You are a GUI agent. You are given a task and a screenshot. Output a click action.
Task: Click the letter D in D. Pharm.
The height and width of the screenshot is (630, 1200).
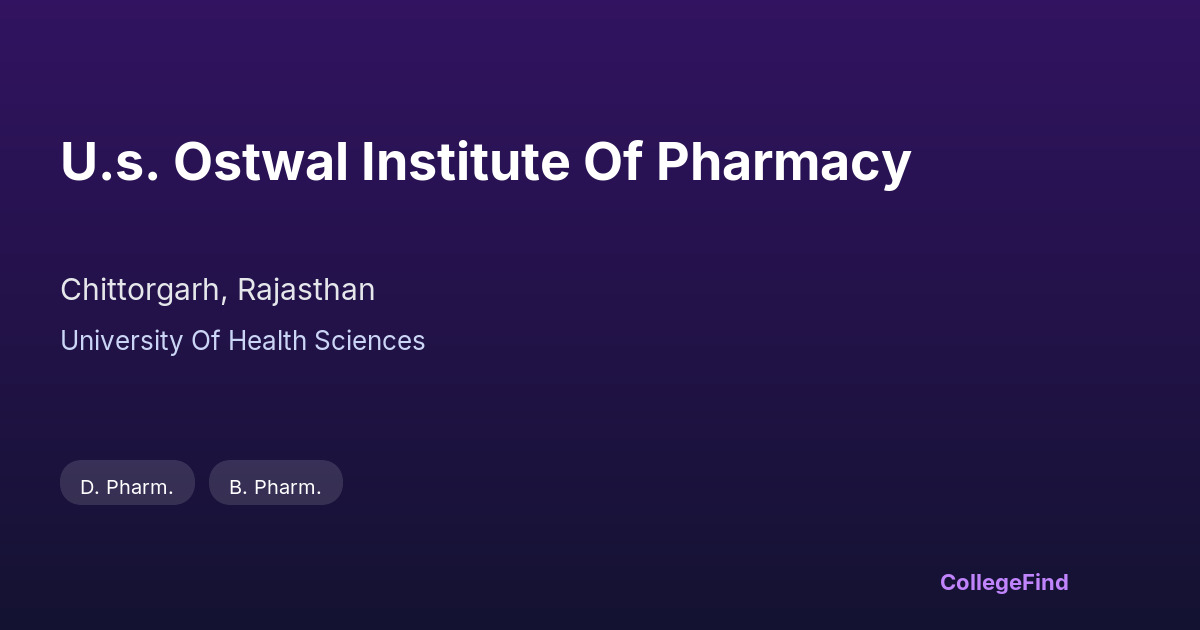click(x=87, y=487)
